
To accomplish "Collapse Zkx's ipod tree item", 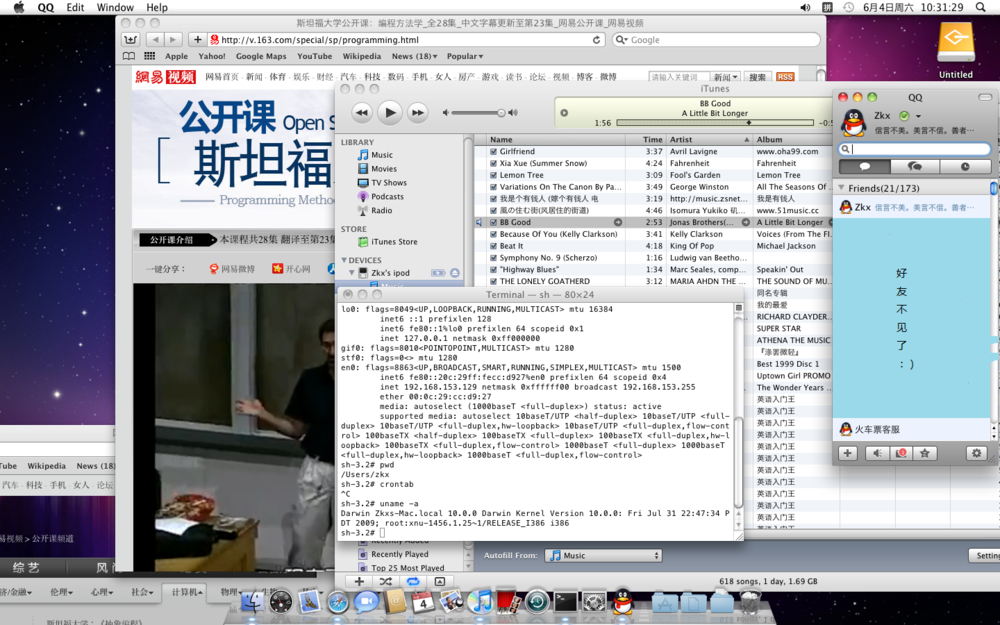I will coord(351,272).
